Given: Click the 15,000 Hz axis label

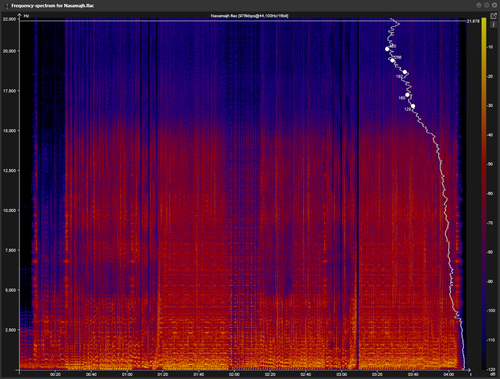Looking at the screenshot, I should pos(9,131).
